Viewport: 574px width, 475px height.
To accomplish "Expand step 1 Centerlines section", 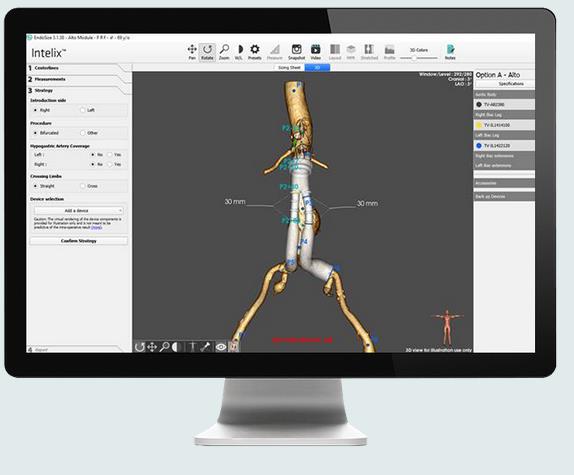I will [x=79, y=68].
